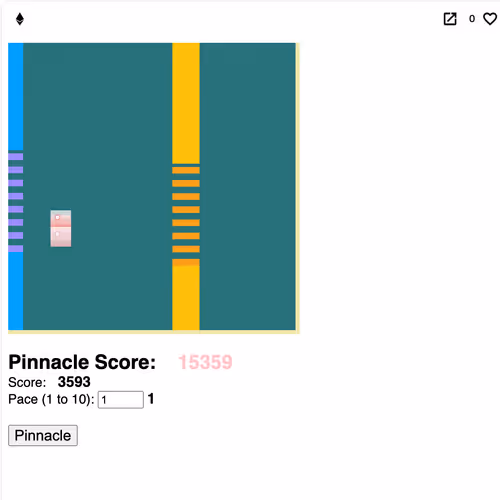The width and height of the screenshot is (500, 500).
Task: Click the pink player block in the game
Action: tap(61, 228)
